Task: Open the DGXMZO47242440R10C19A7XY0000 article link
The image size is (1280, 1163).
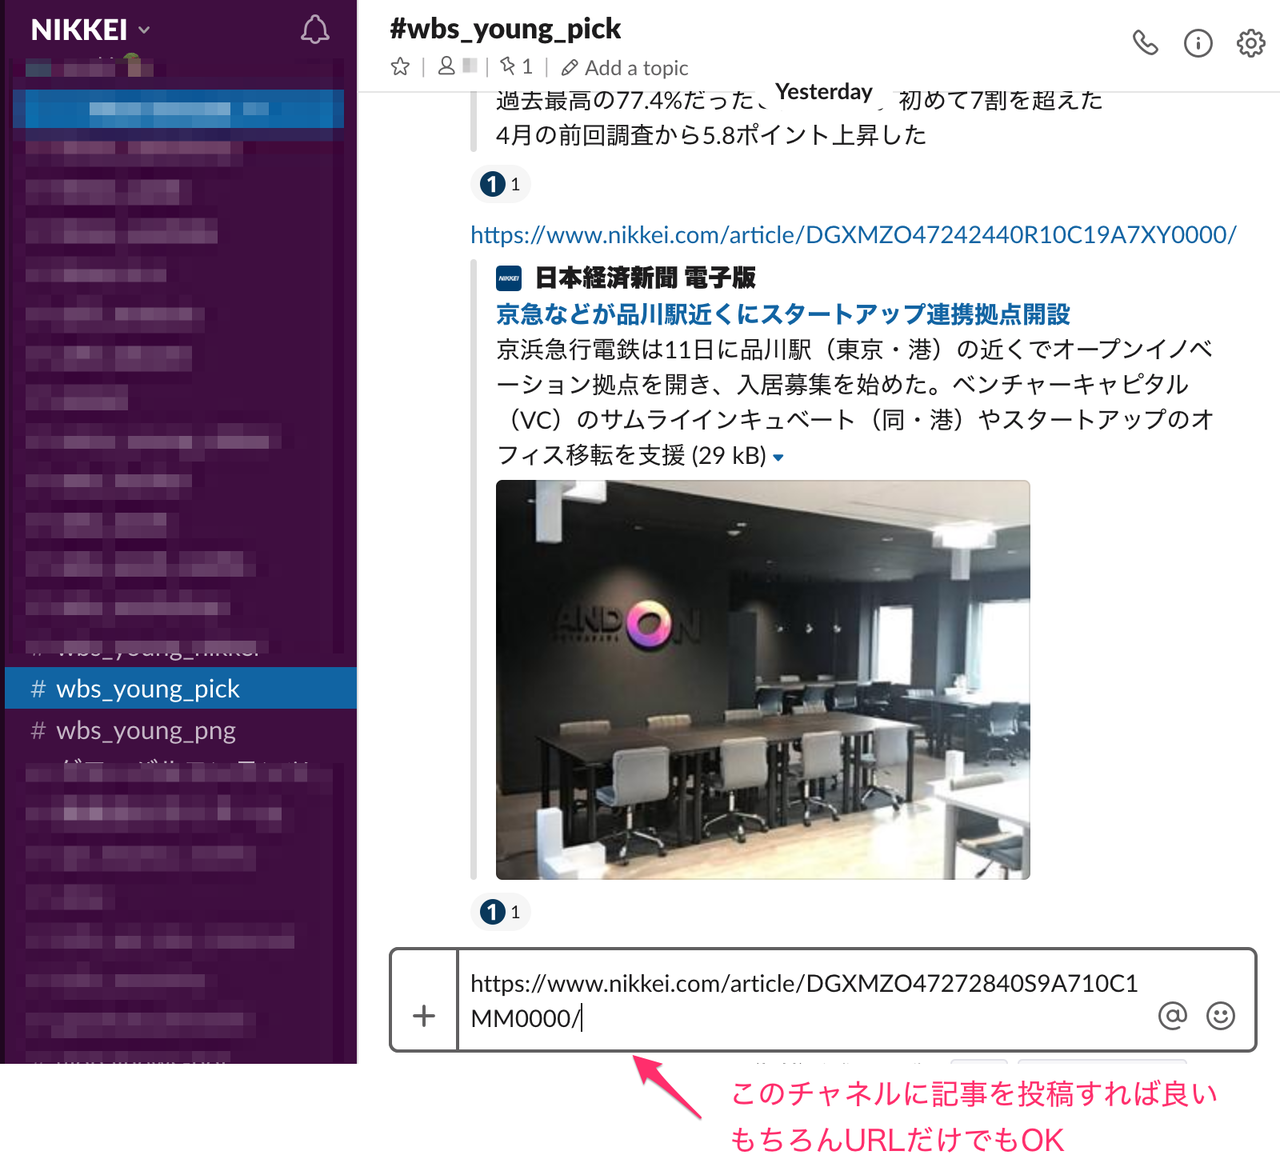Action: click(x=853, y=235)
